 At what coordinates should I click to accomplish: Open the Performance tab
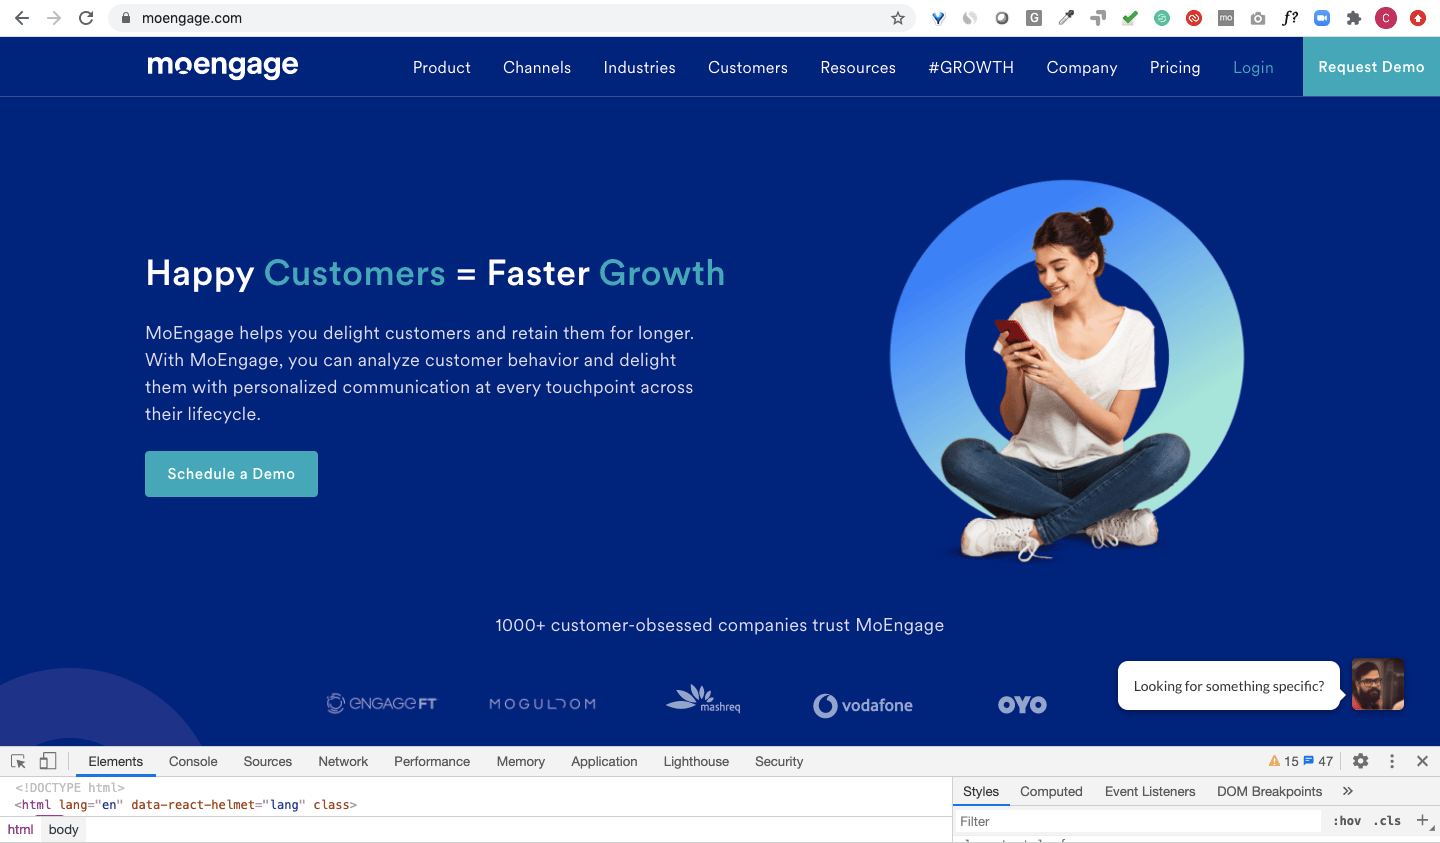pos(432,761)
